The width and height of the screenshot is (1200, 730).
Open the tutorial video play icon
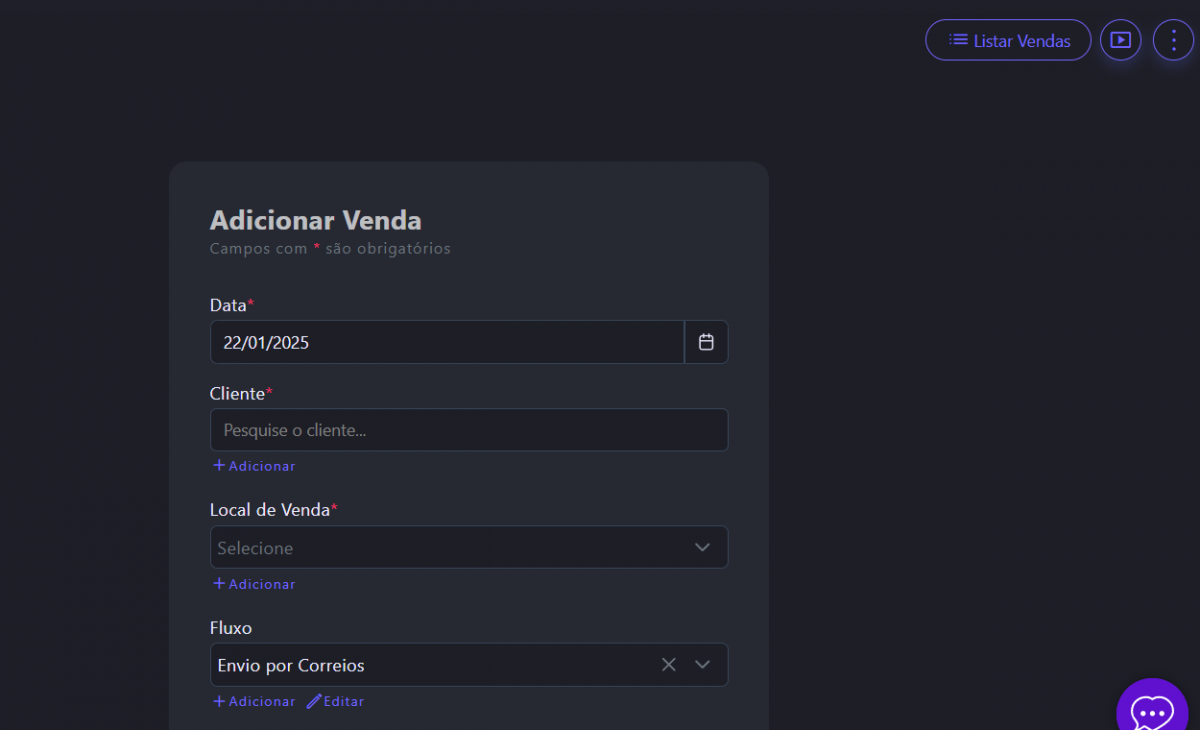1120,40
